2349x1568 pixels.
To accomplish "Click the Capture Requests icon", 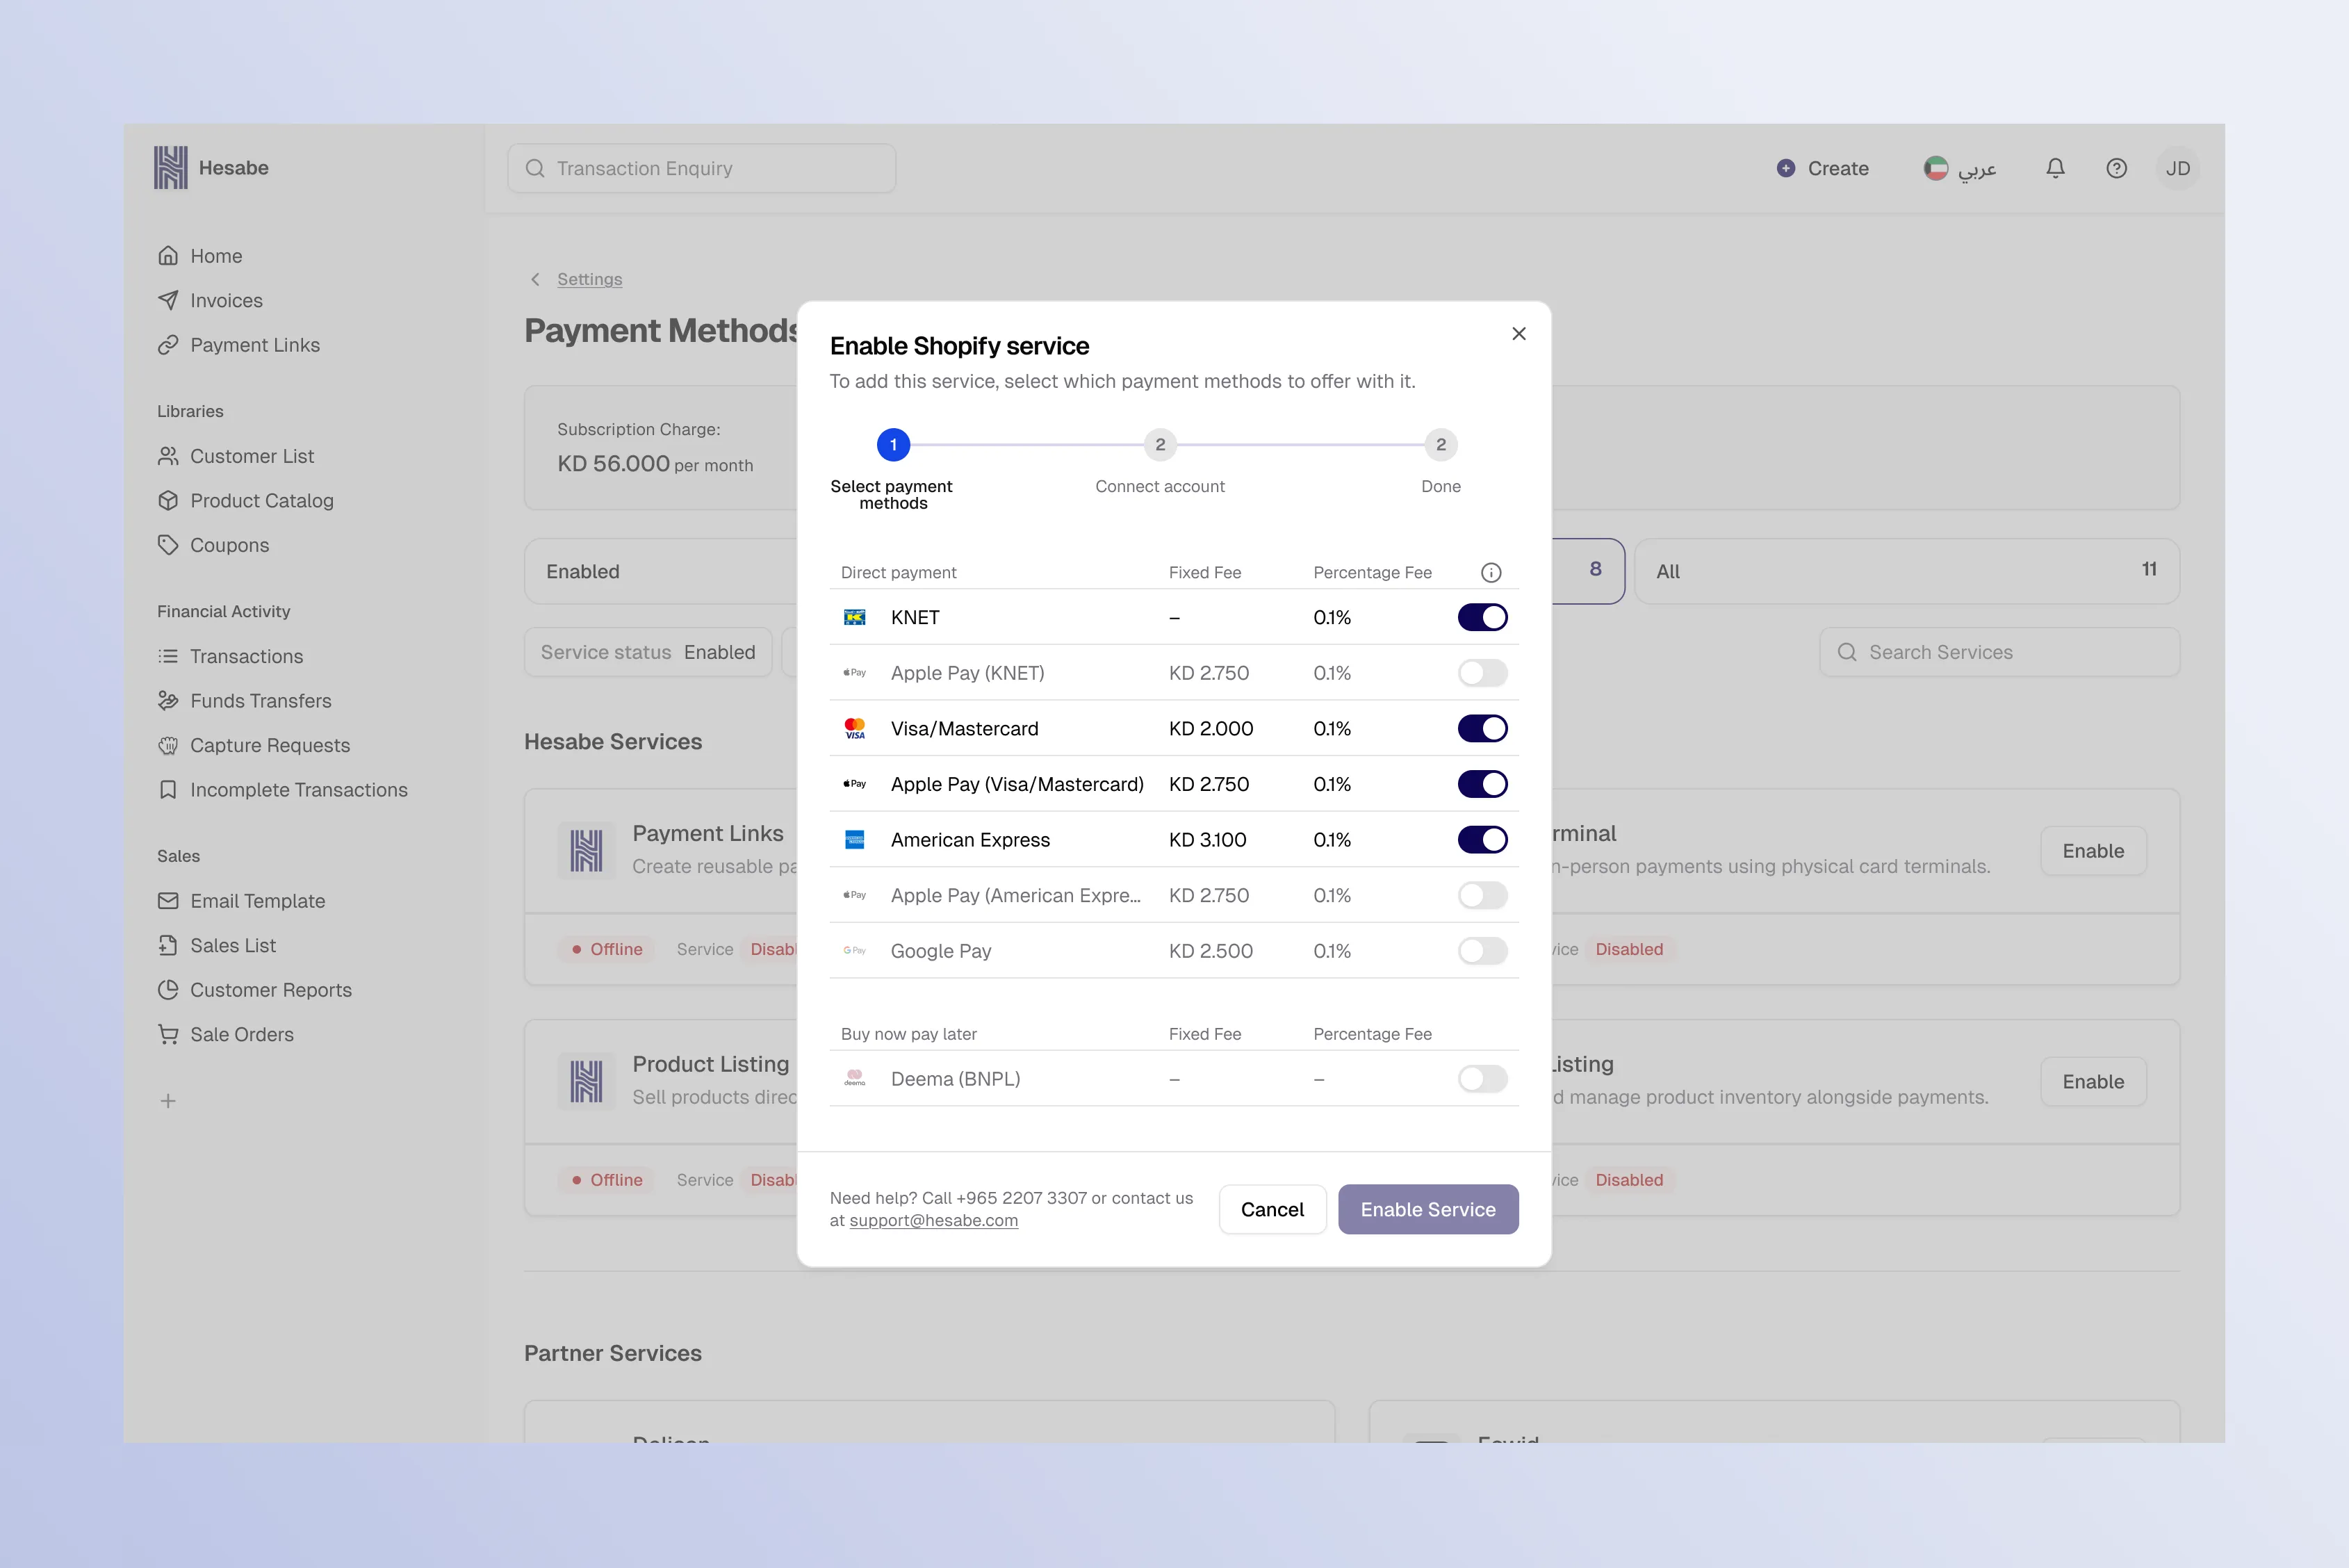I will [x=168, y=745].
